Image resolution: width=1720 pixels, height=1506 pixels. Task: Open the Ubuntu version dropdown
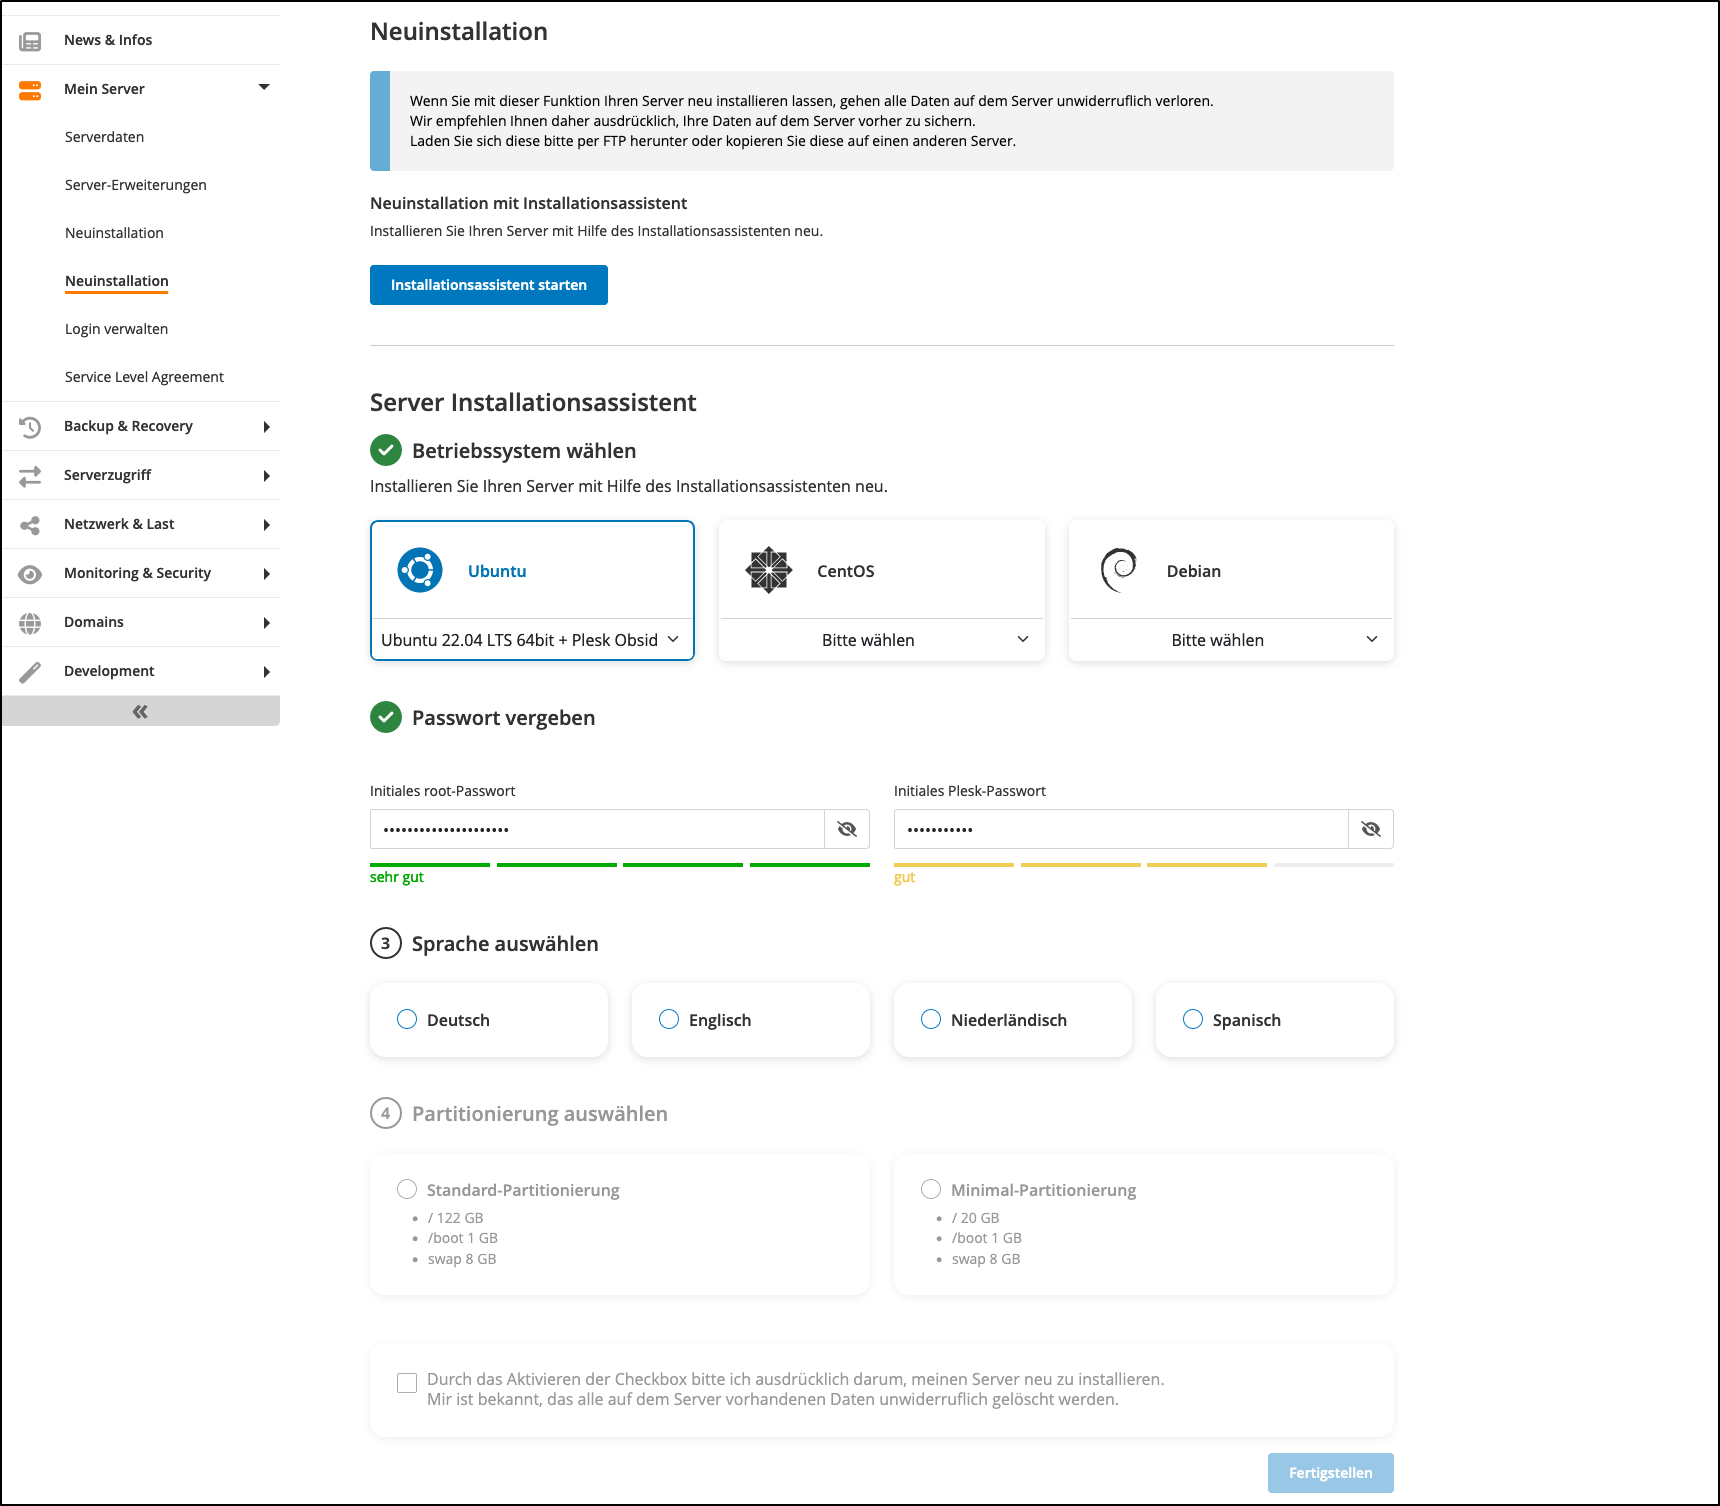click(x=531, y=640)
